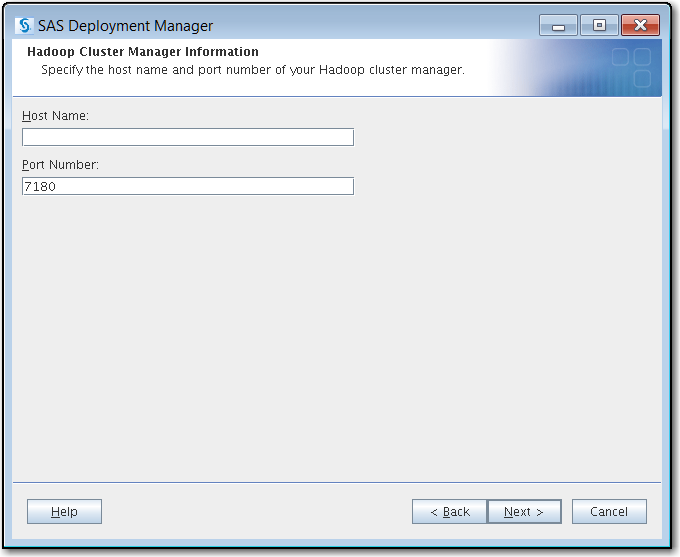Go to previous step with Back

click(x=450, y=511)
